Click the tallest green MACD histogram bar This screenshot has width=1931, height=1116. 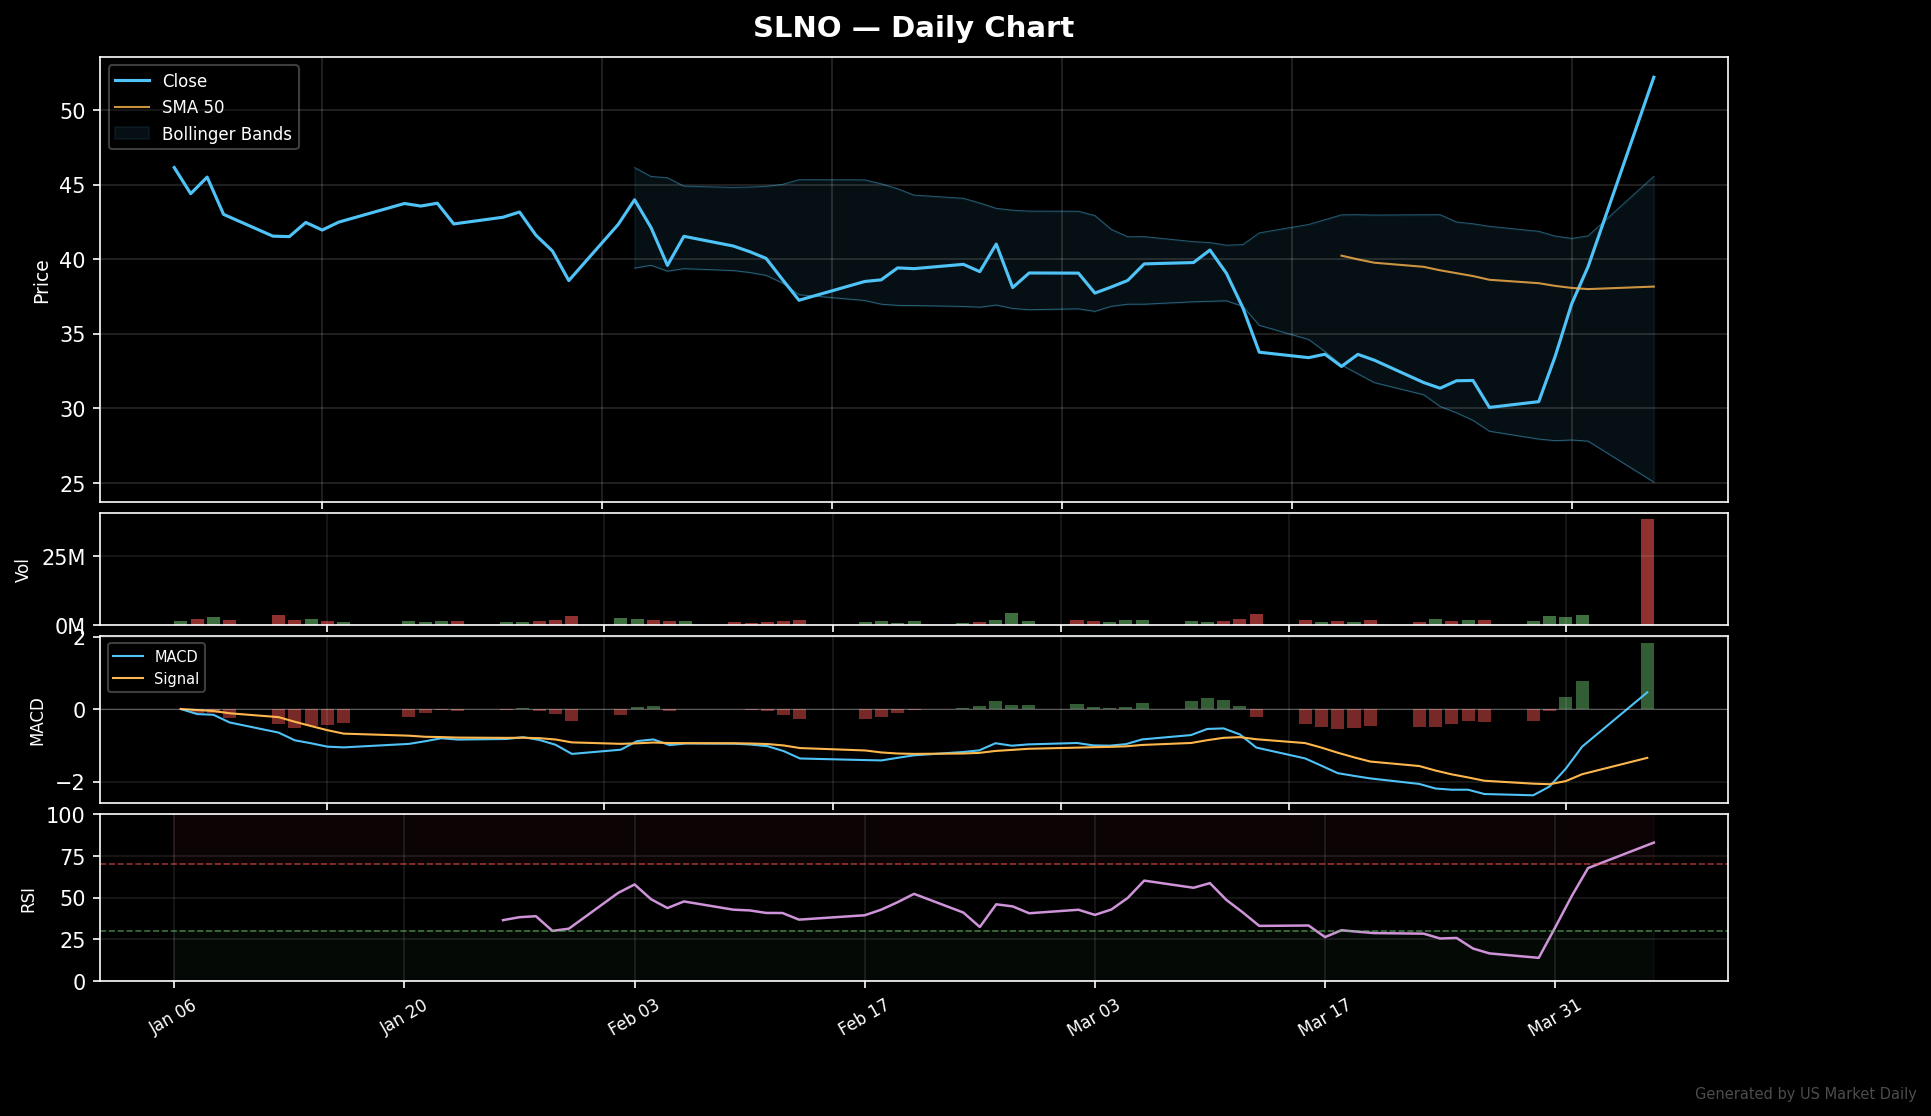pyautogui.click(x=1648, y=675)
